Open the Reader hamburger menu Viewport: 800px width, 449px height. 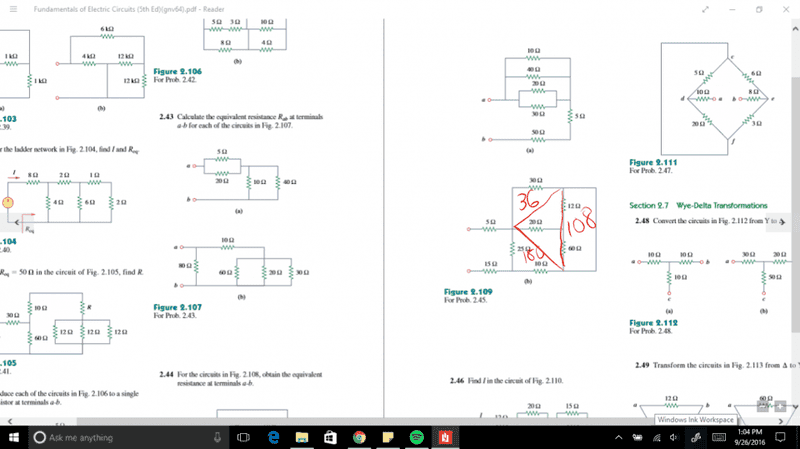(13, 9)
